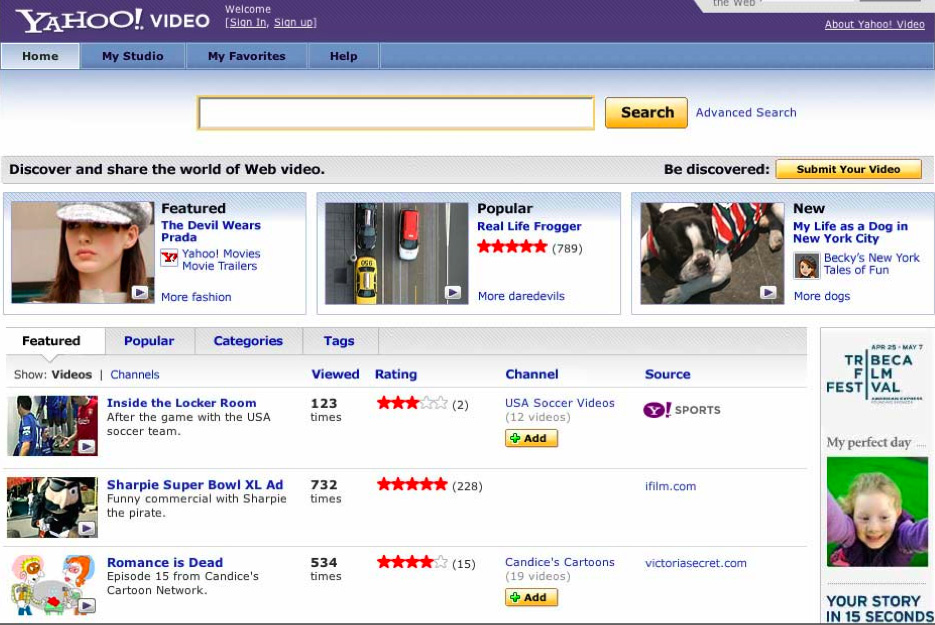
Task: Click the Sign up link
Action: click(293, 23)
